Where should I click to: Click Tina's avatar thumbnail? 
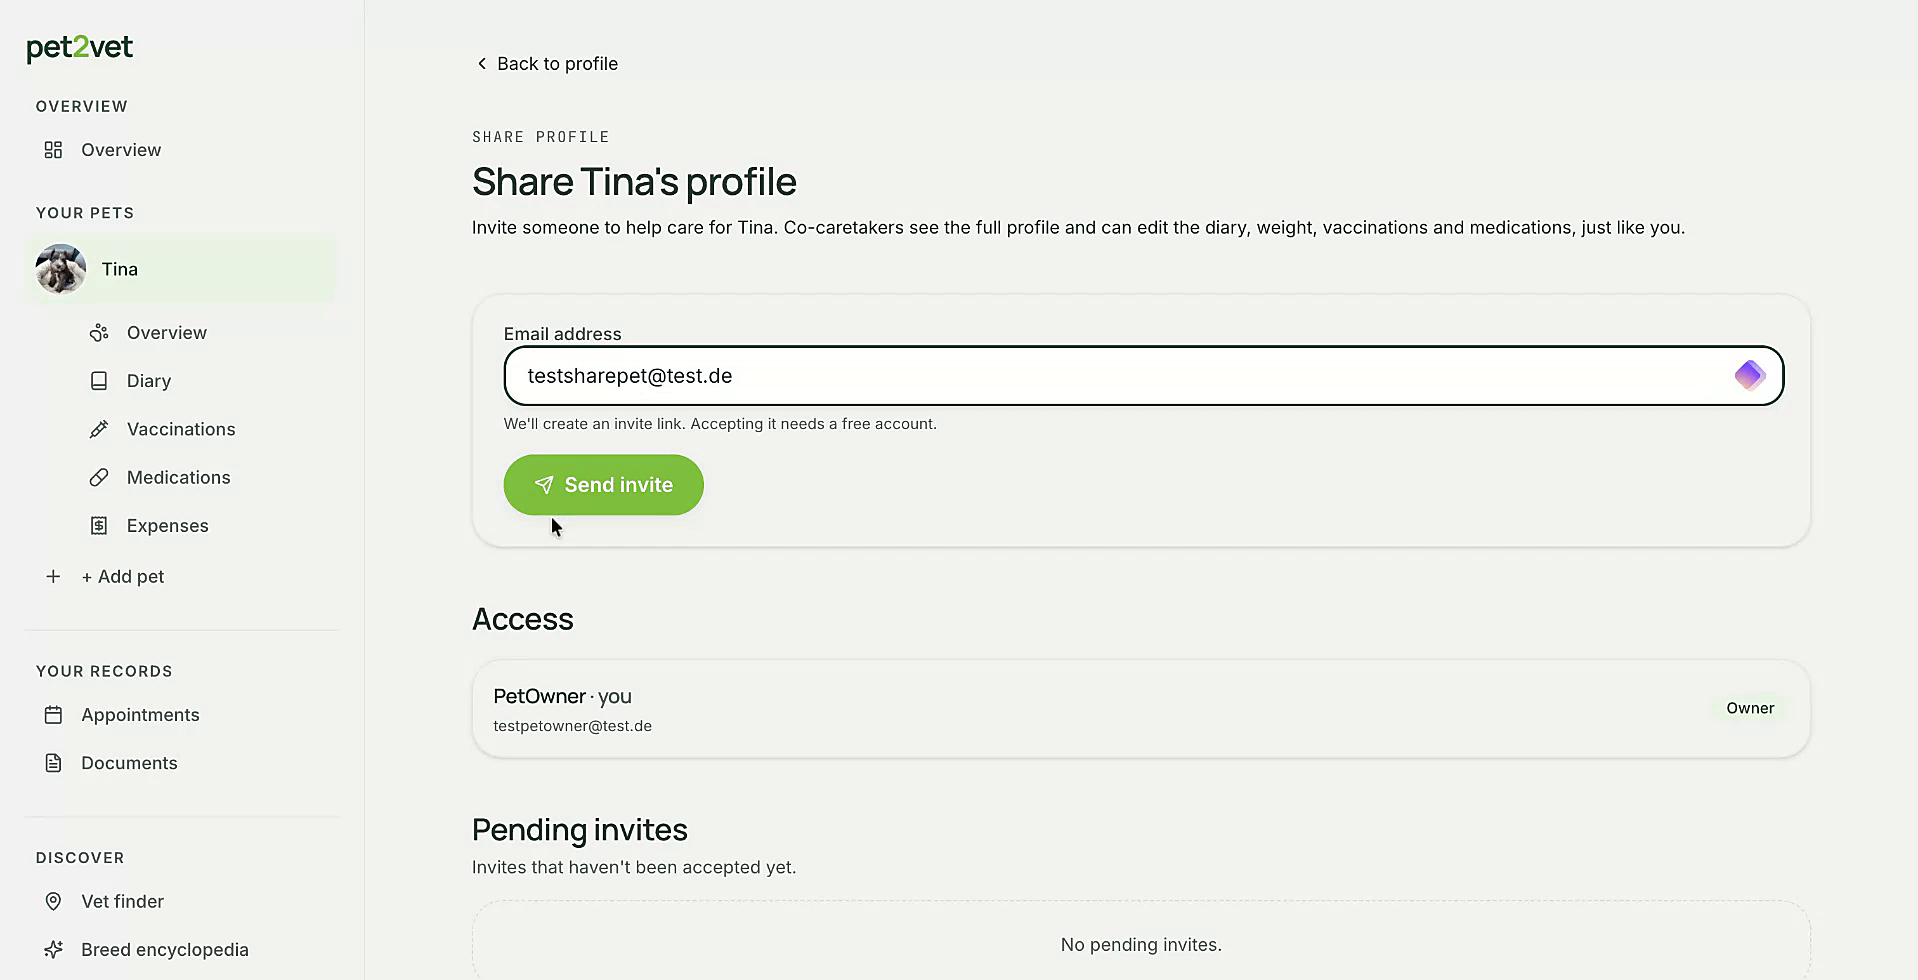(61, 269)
